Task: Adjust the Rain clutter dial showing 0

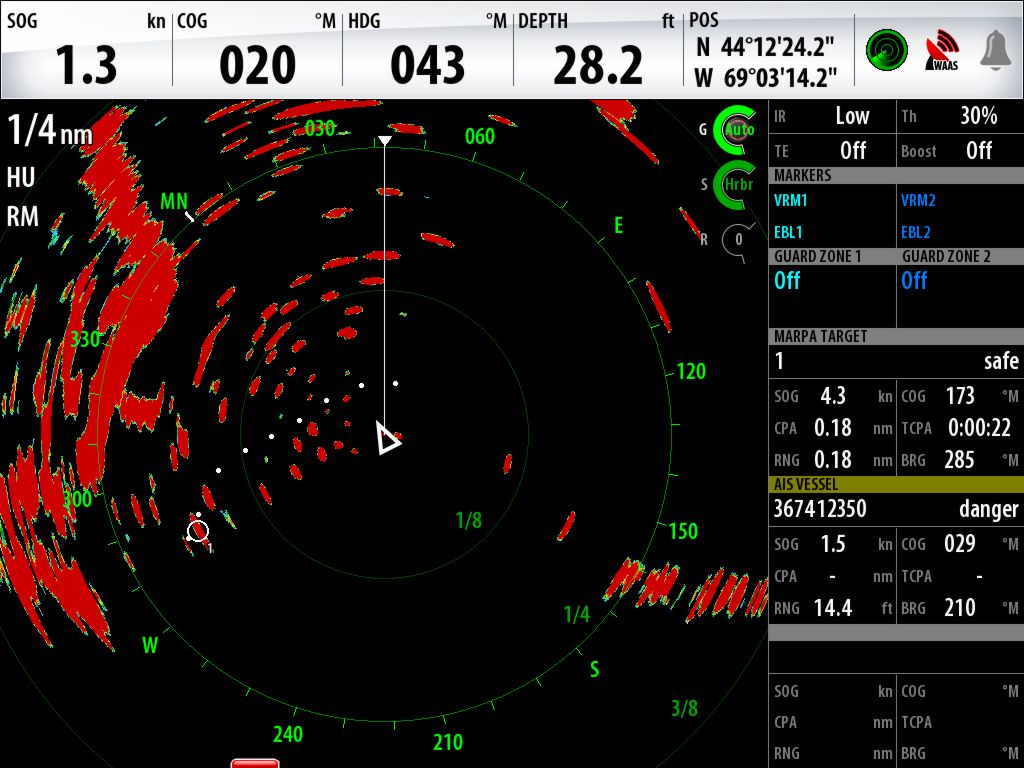Action: (738, 240)
